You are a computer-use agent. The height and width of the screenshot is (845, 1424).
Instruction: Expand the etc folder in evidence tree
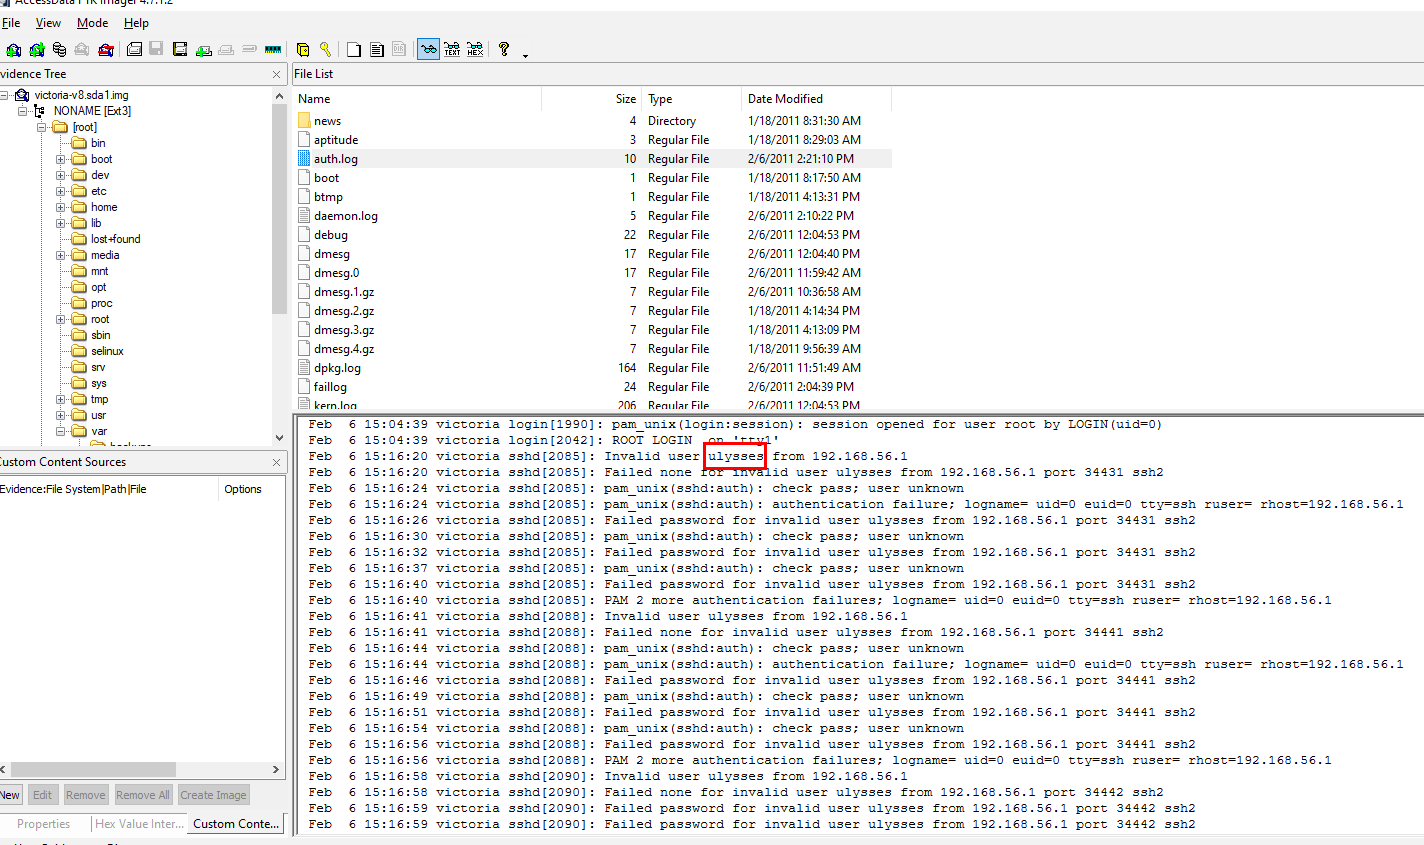[x=61, y=191]
